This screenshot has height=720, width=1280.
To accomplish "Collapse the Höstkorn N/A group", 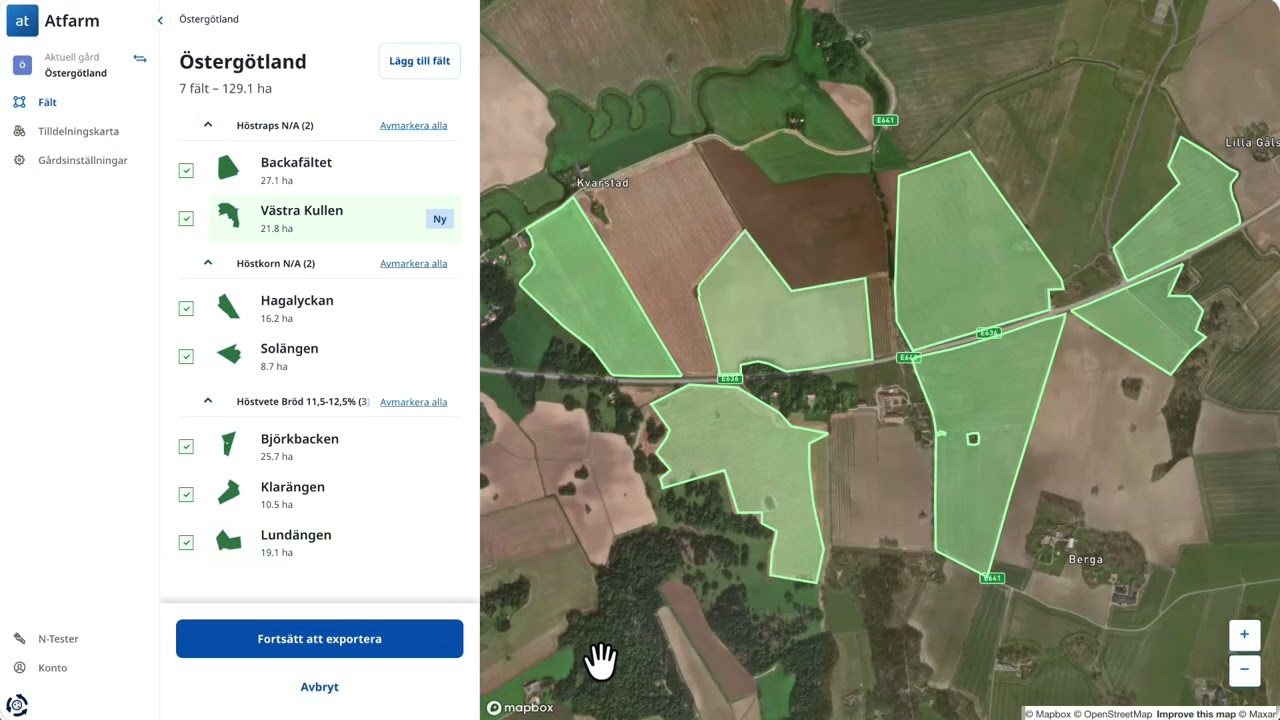I will [x=208, y=263].
